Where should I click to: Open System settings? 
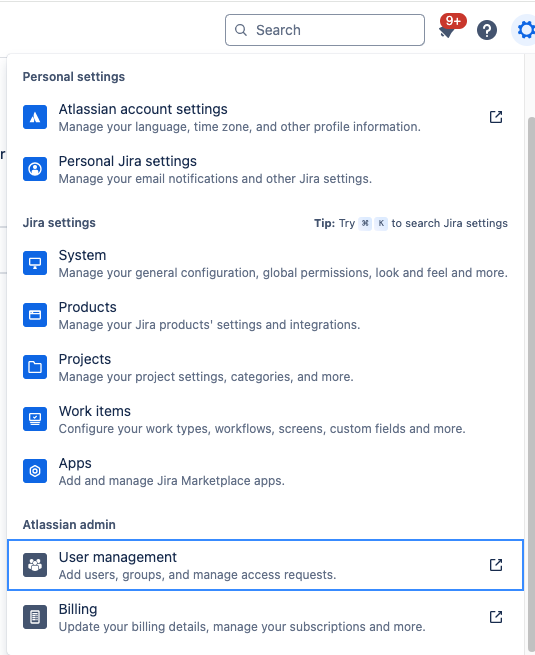265,263
